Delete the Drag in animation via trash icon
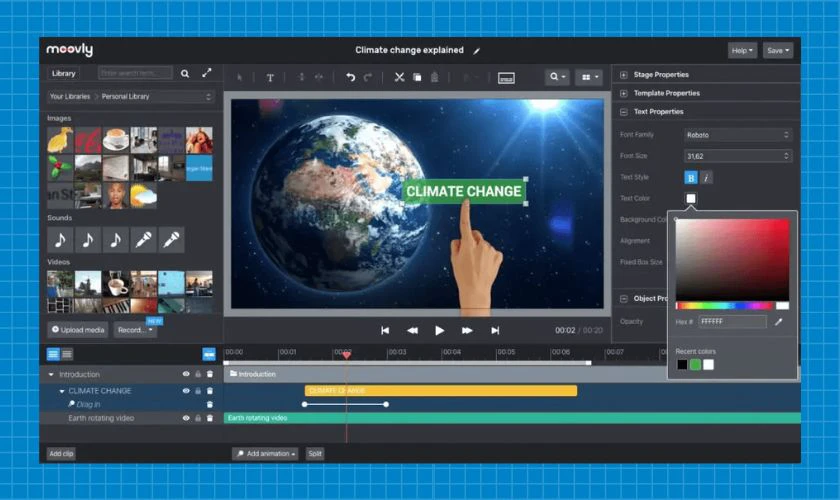 (210, 404)
